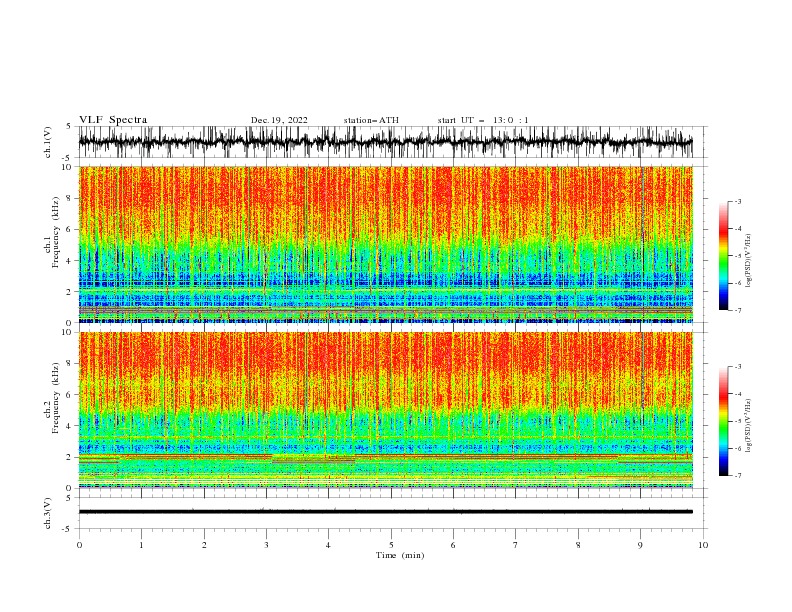Click time axis tick label "6"

click(x=453, y=545)
